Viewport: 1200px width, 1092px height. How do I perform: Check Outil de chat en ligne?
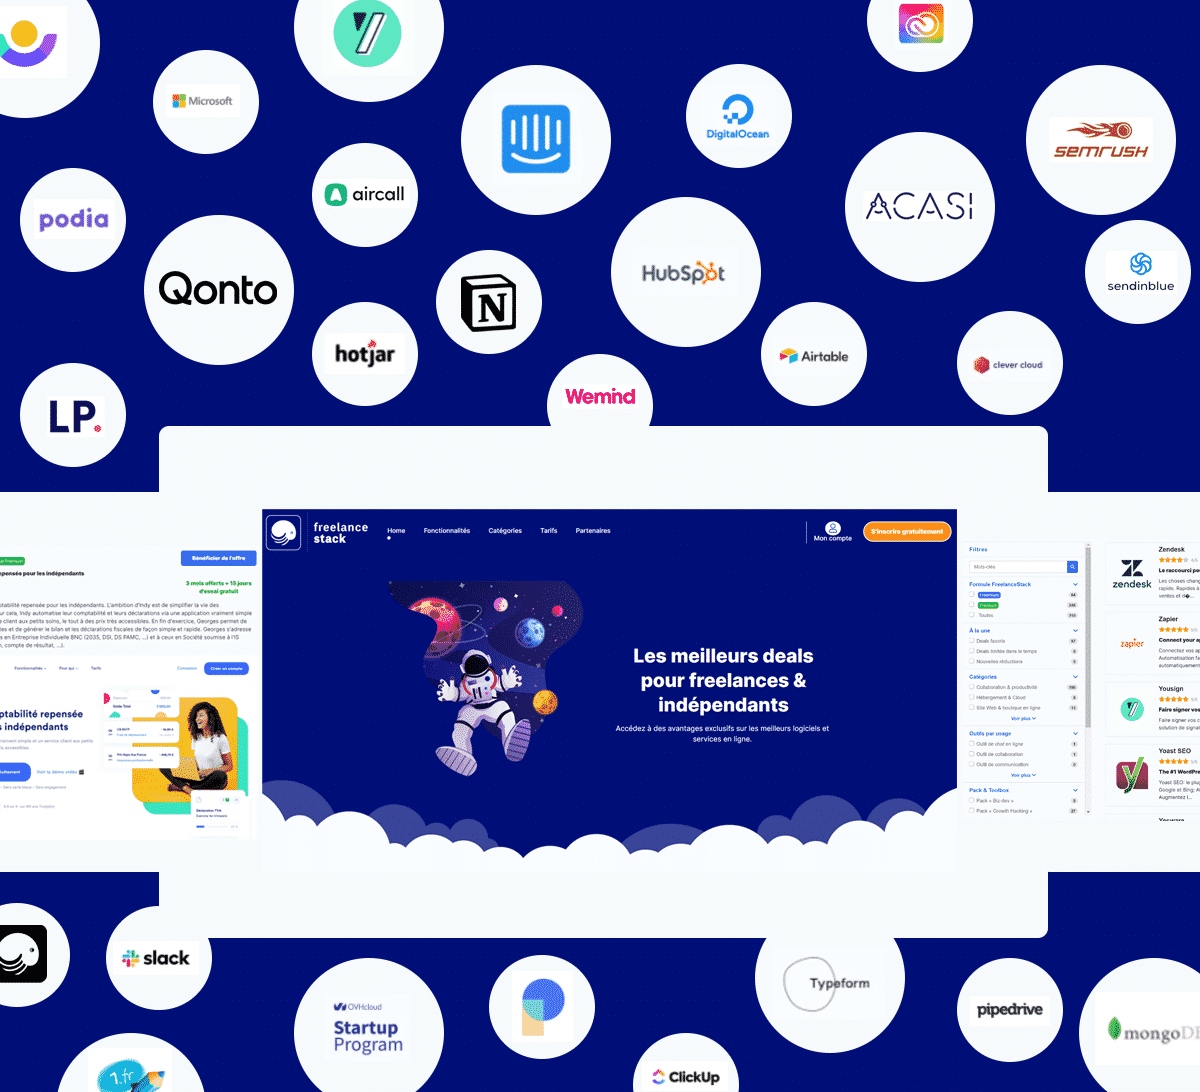(x=971, y=743)
